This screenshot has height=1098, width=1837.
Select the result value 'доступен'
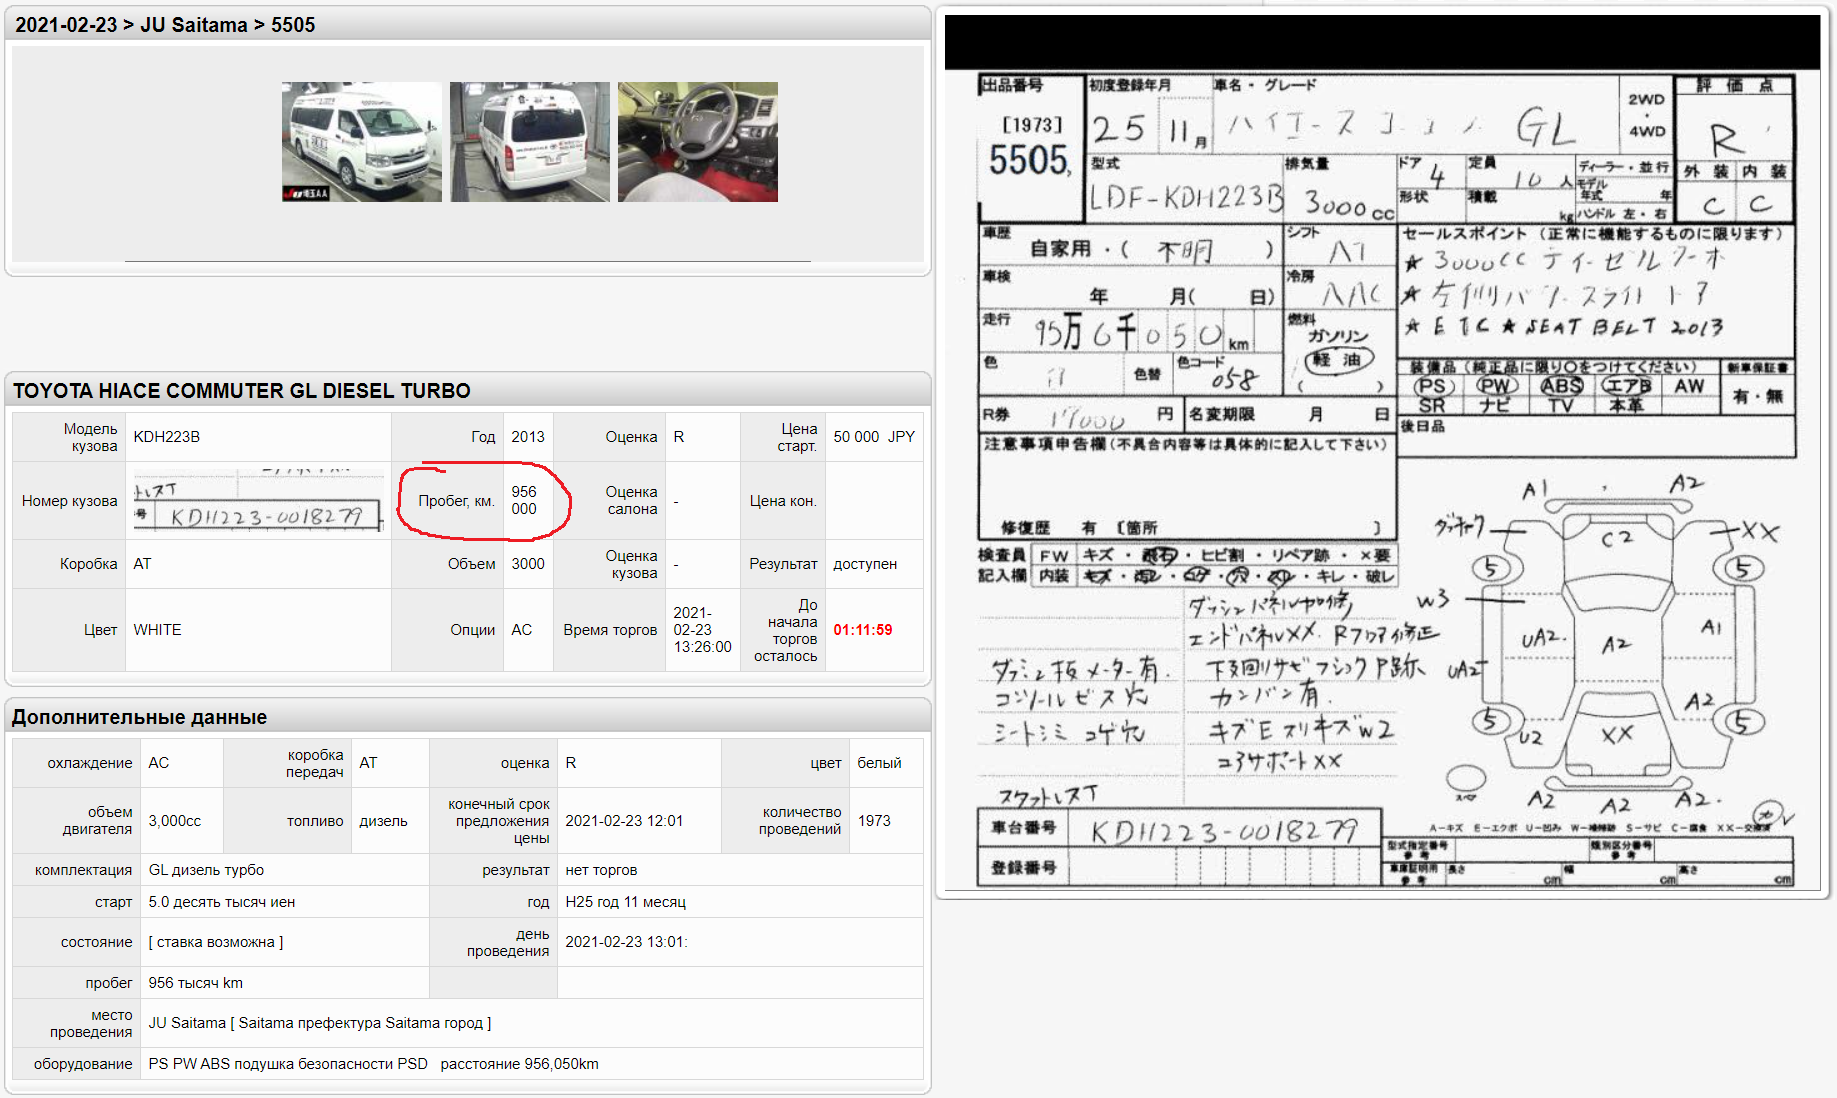tap(865, 564)
